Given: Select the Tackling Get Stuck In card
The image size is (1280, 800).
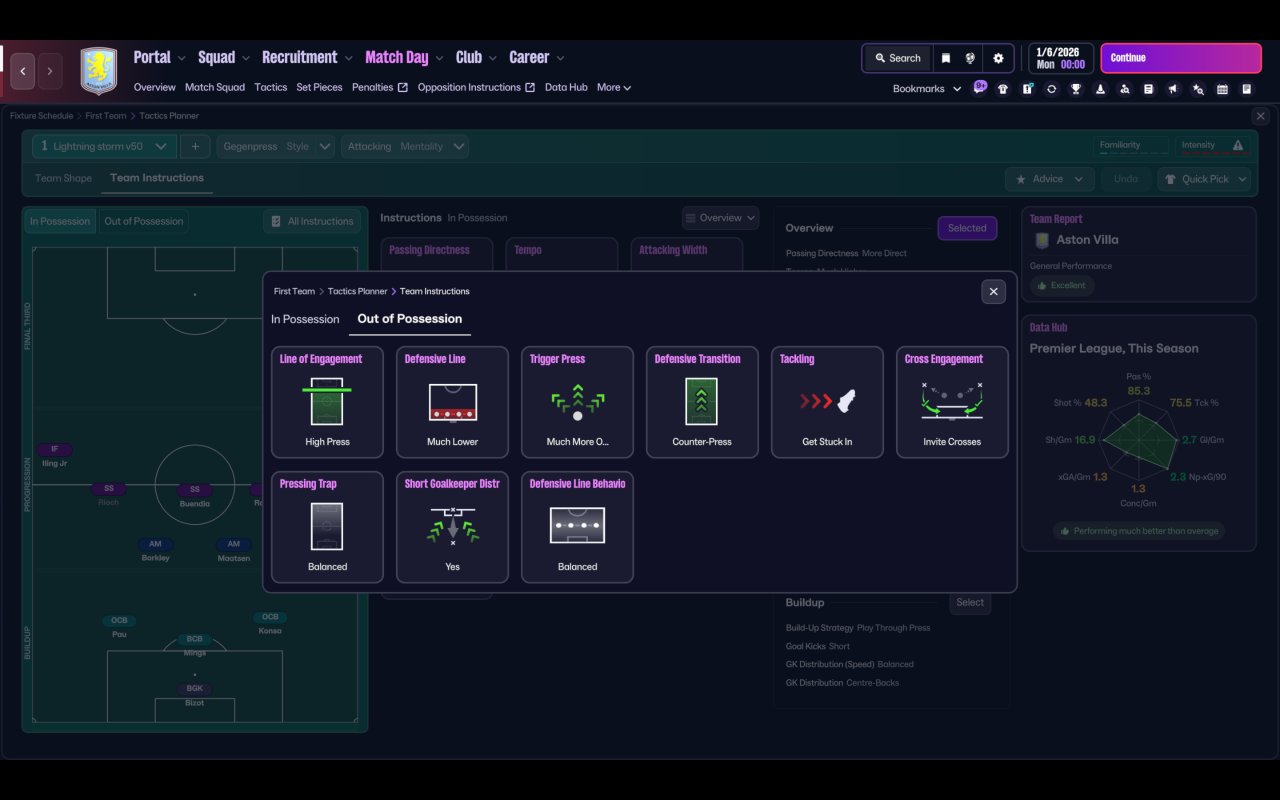Looking at the screenshot, I should click(827, 402).
